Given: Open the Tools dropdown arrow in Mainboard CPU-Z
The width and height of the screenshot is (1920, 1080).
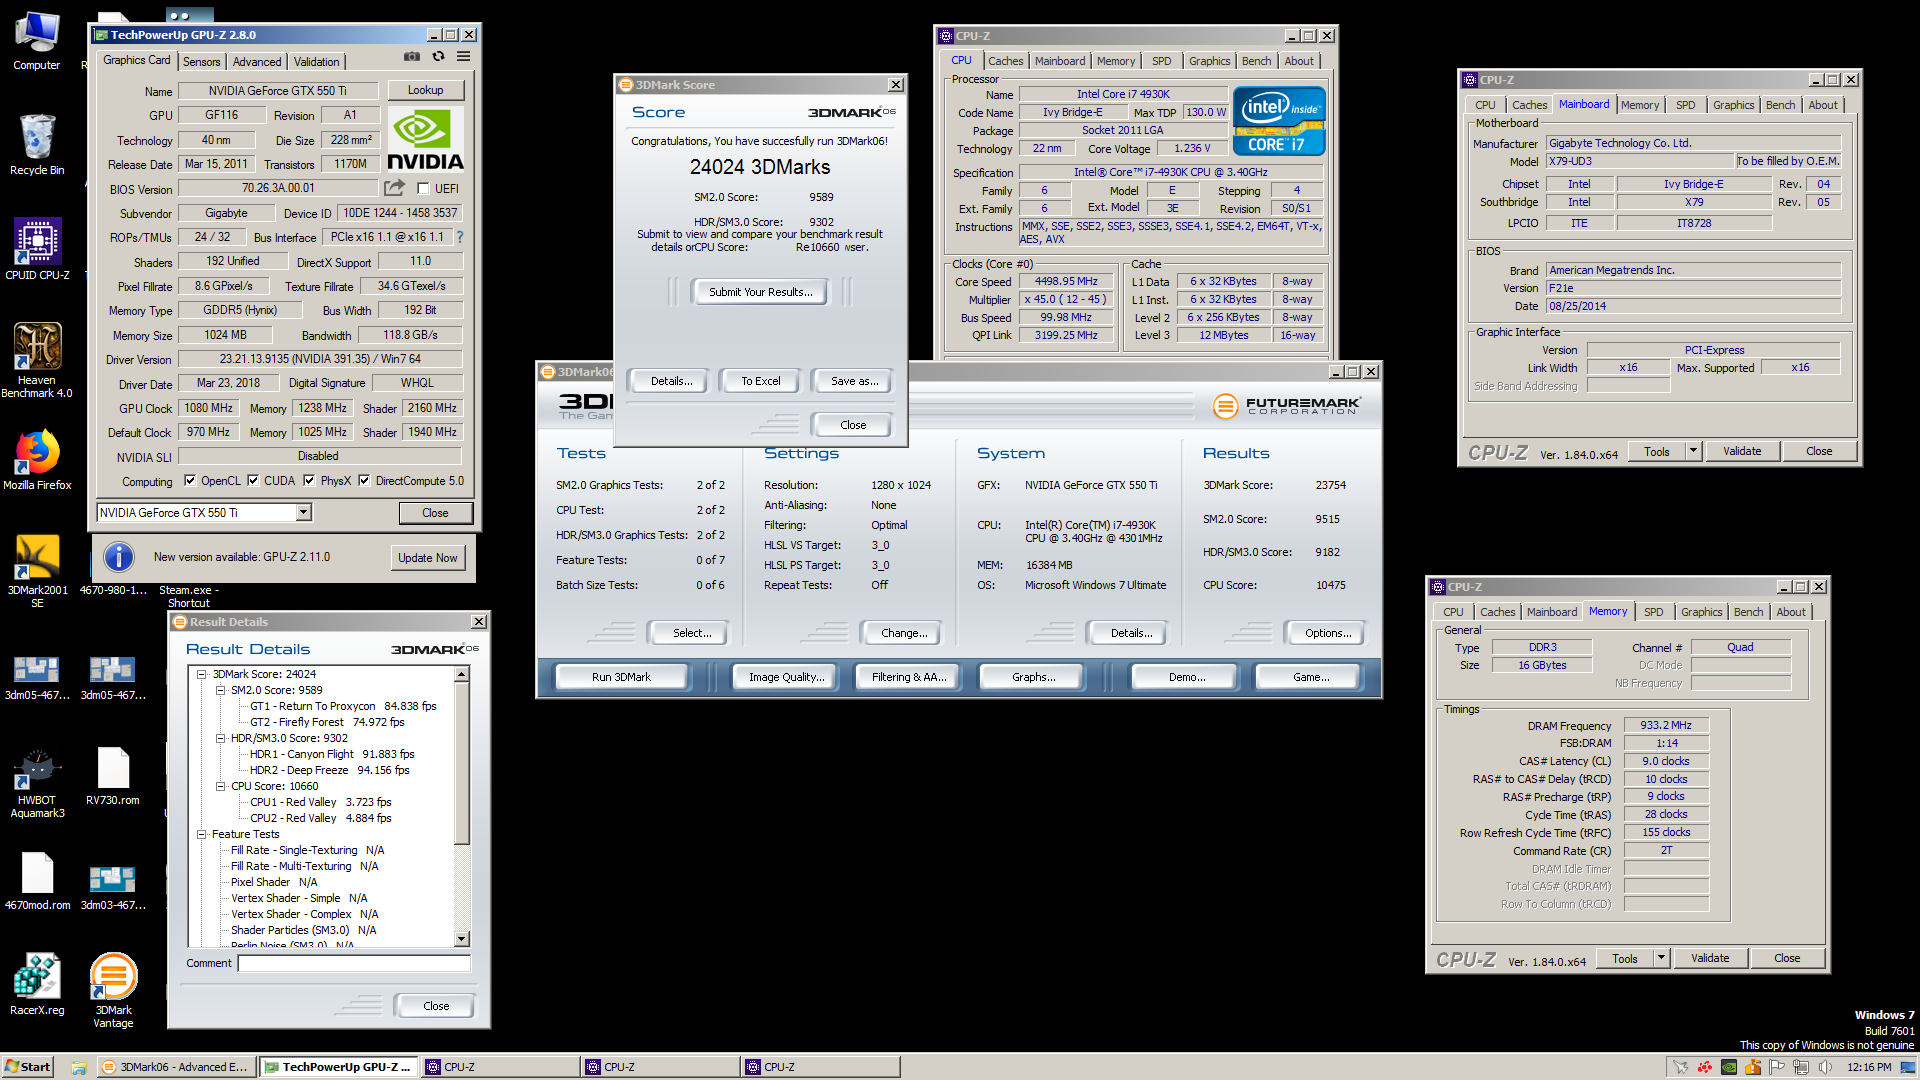Looking at the screenshot, I should point(1693,451).
